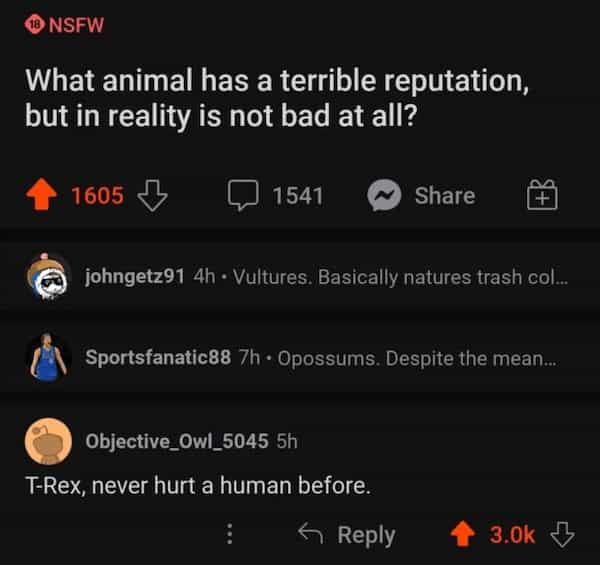Tap the Messenger share icon
The height and width of the screenshot is (565, 600).
[x=386, y=196]
